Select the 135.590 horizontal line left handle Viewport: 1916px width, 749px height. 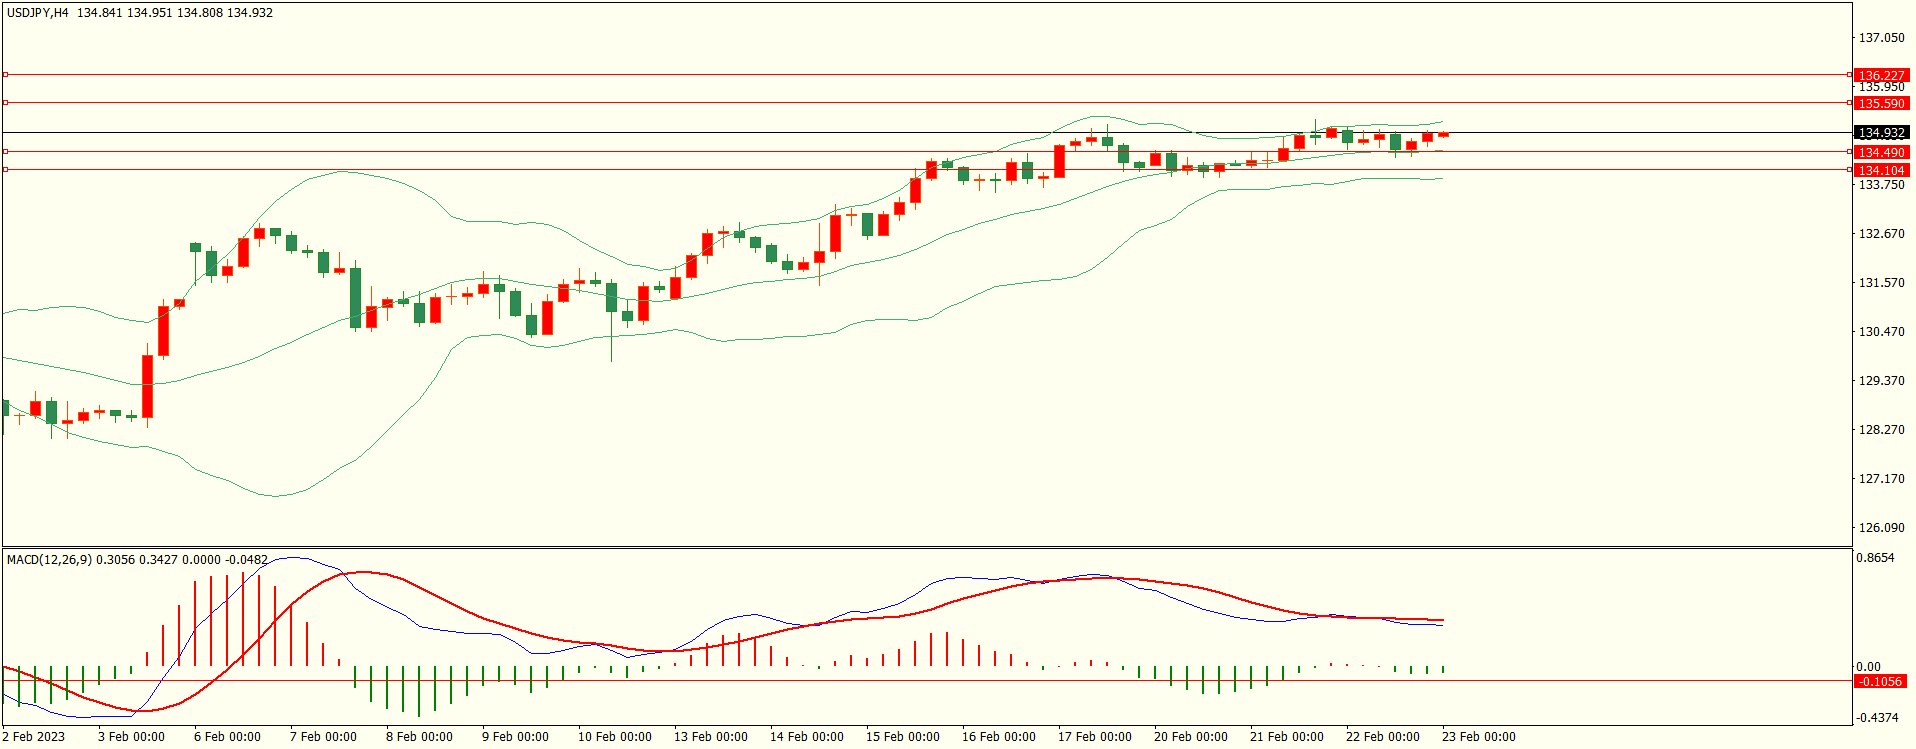click(5, 102)
